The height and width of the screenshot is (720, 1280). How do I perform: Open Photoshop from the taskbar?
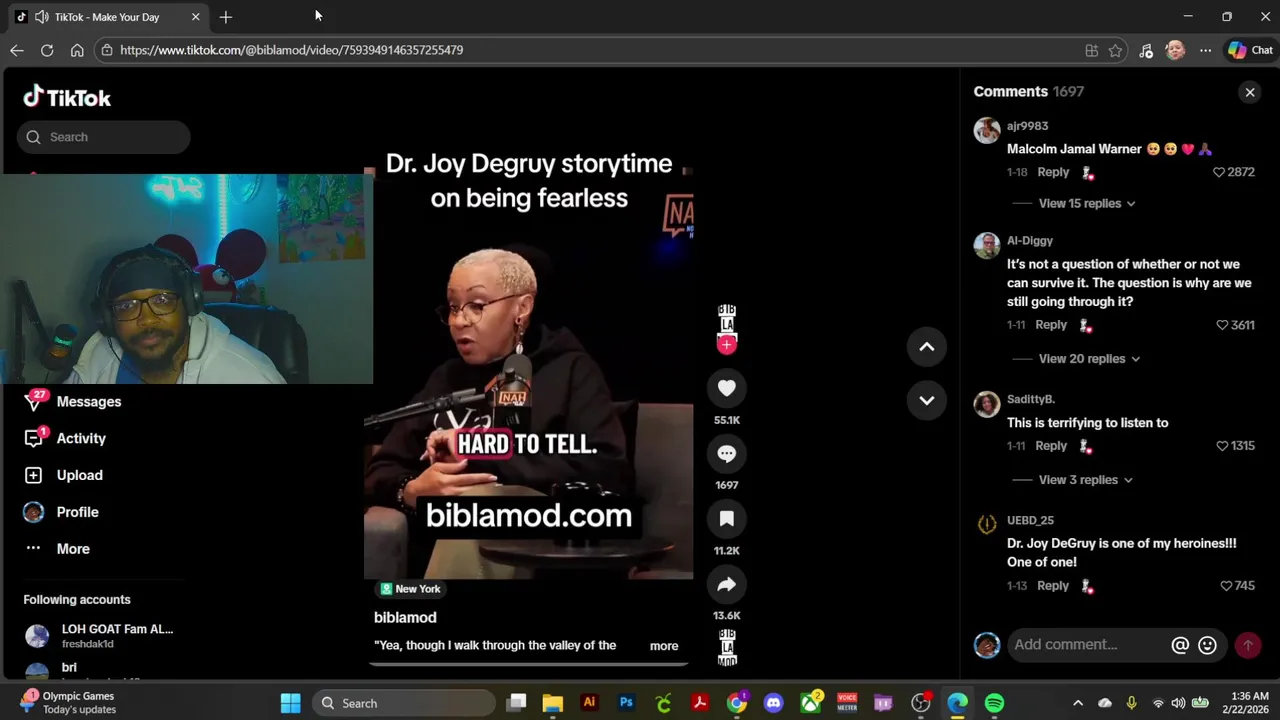pyautogui.click(x=626, y=703)
